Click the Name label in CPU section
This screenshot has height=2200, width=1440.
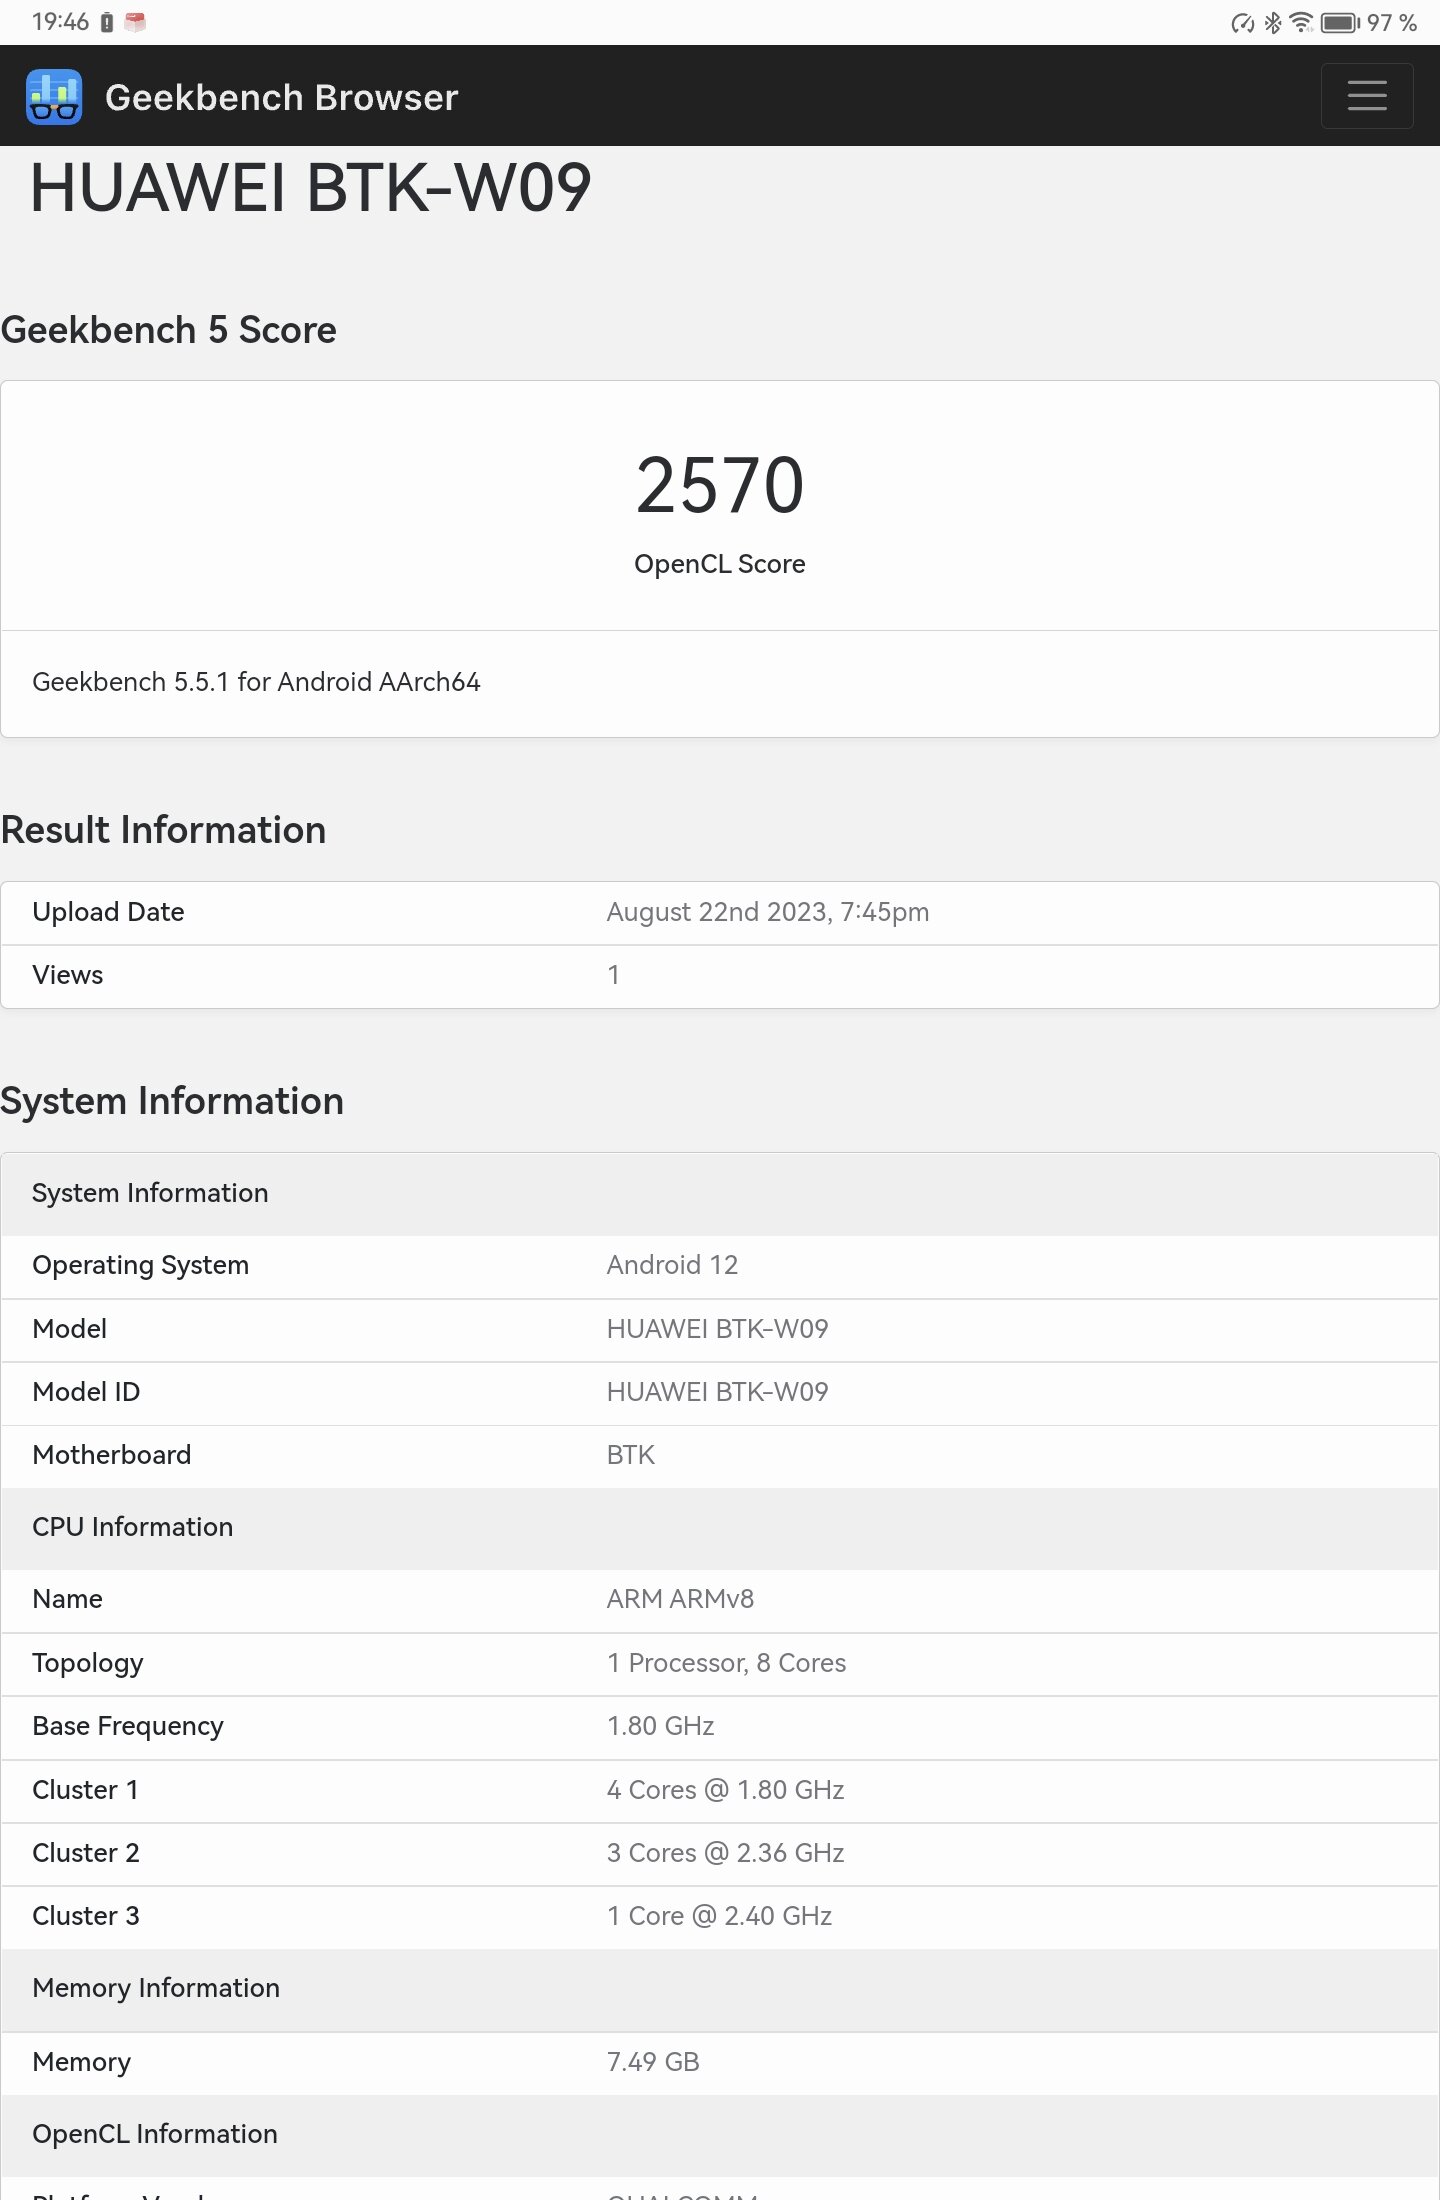pos(67,1599)
